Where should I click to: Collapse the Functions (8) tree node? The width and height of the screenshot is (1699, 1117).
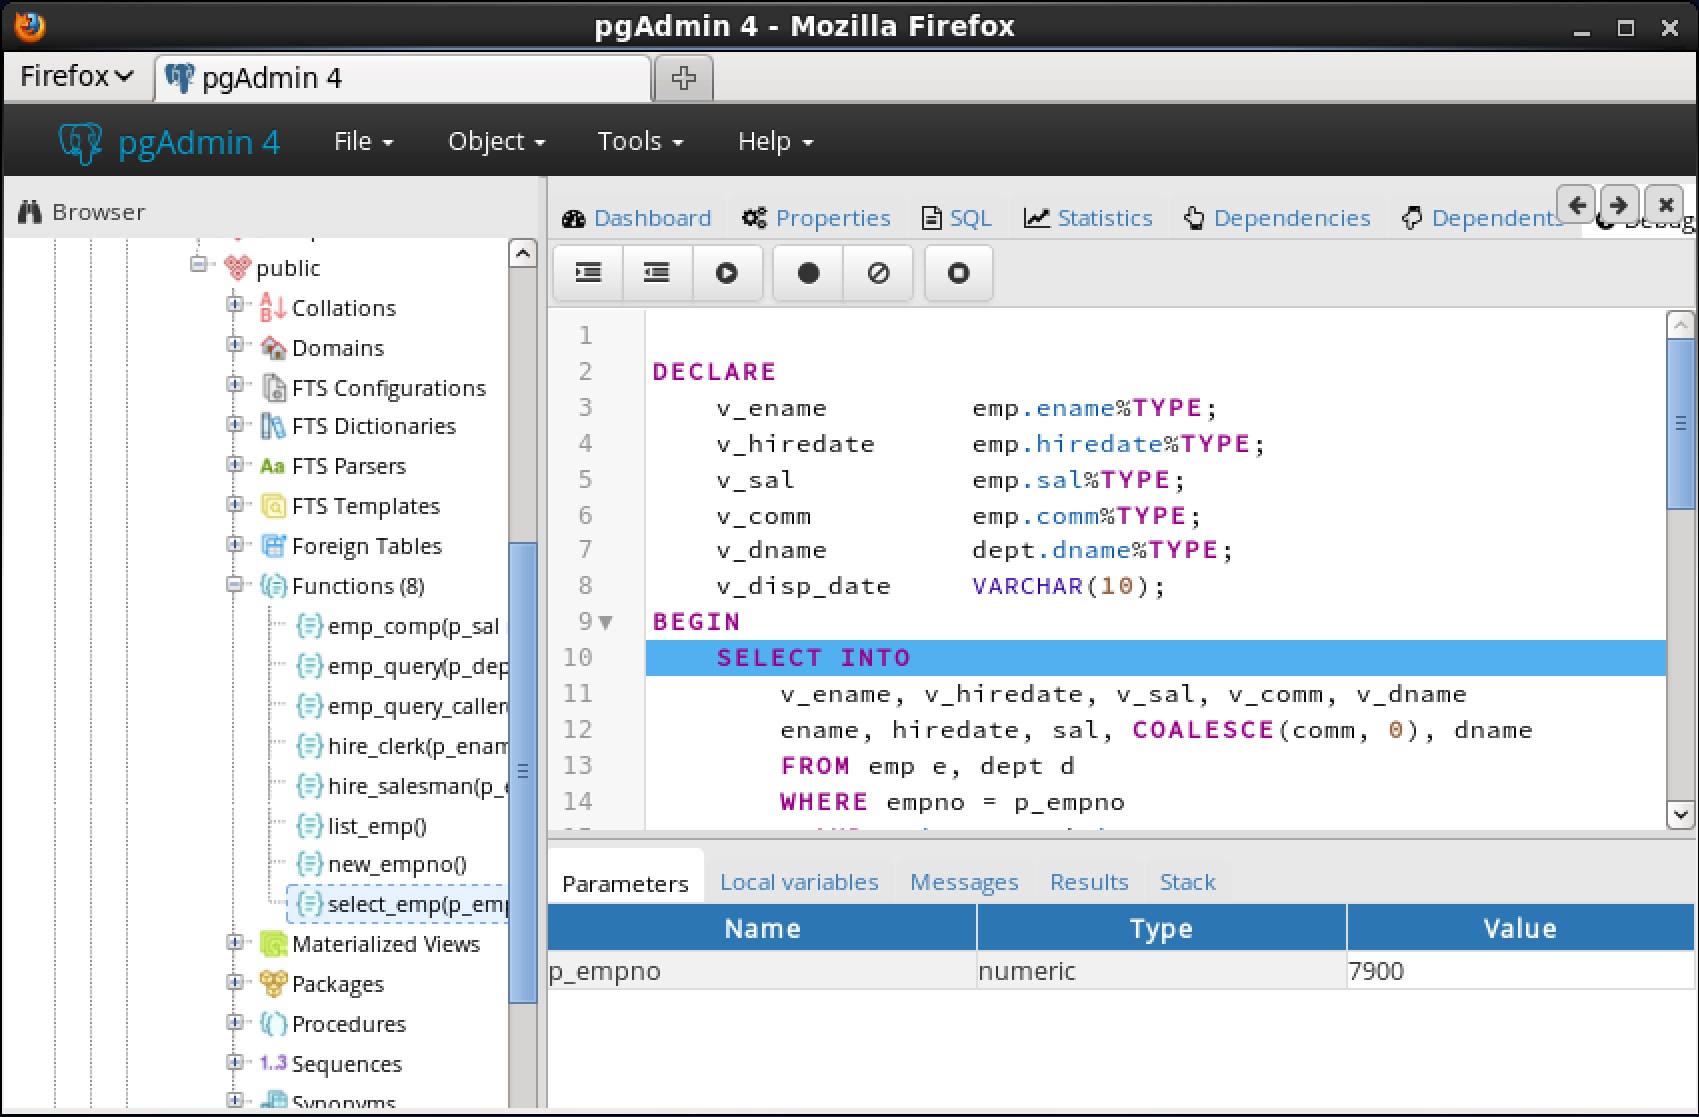pos(235,584)
